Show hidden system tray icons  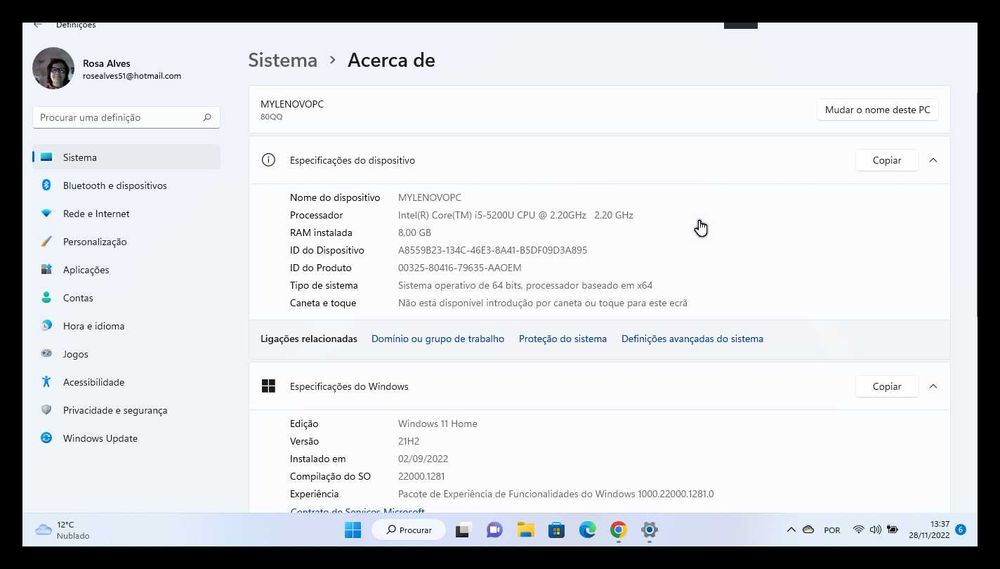click(x=791, y=529)
